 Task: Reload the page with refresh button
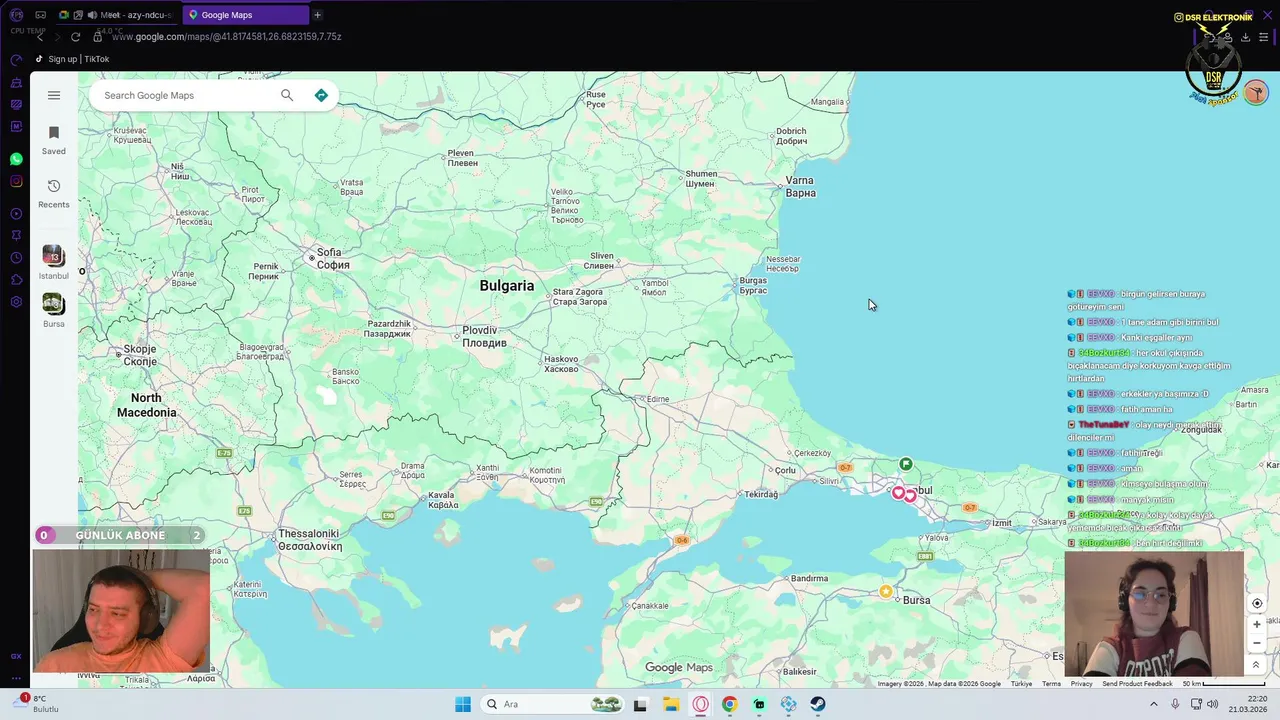point(75,37)
